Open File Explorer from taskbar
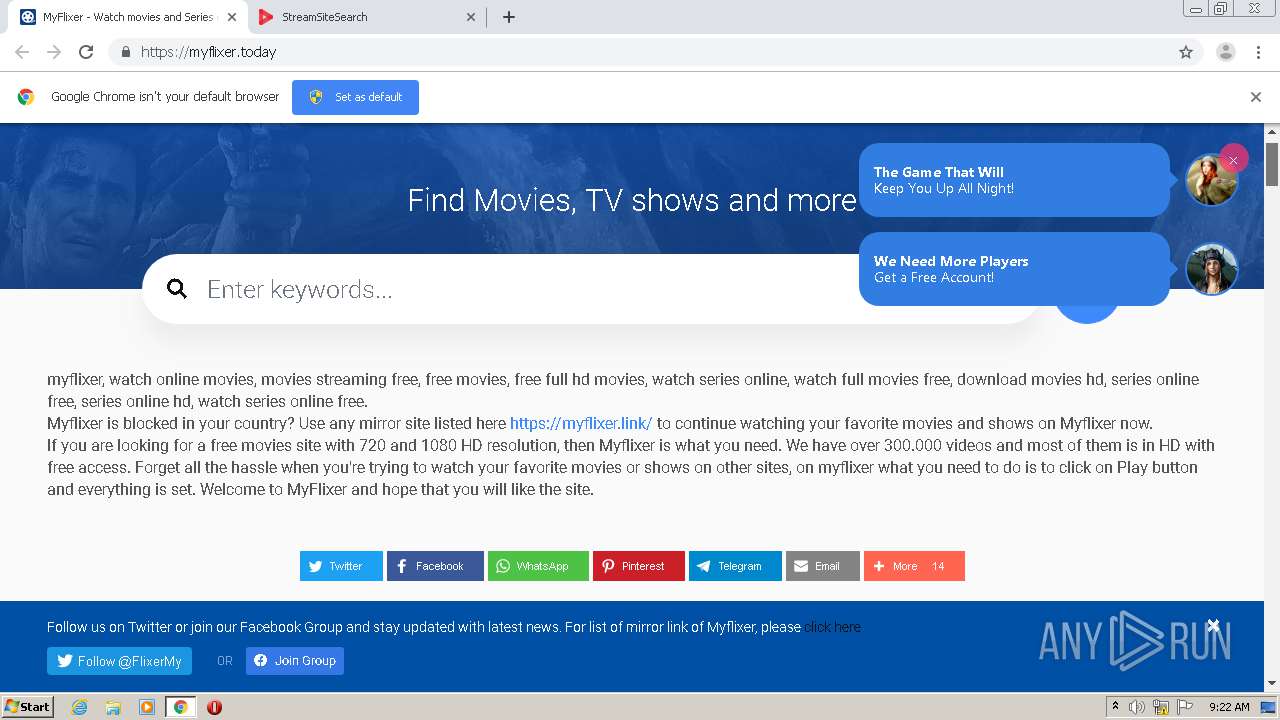The height and width of the screenshot is (720, 1280). (113, 707)
